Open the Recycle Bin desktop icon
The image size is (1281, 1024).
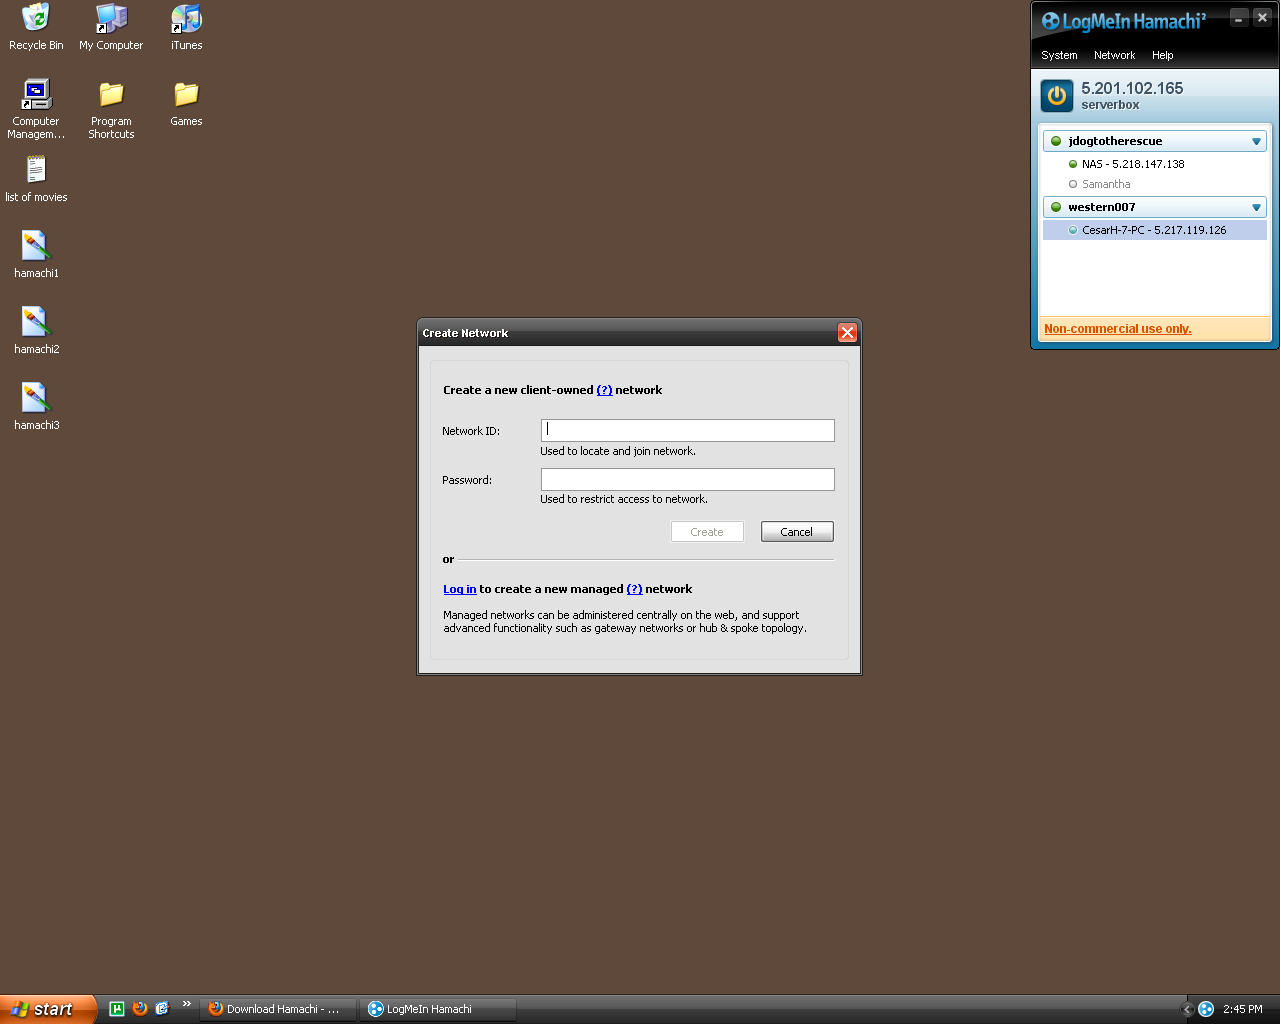[36, 19]
